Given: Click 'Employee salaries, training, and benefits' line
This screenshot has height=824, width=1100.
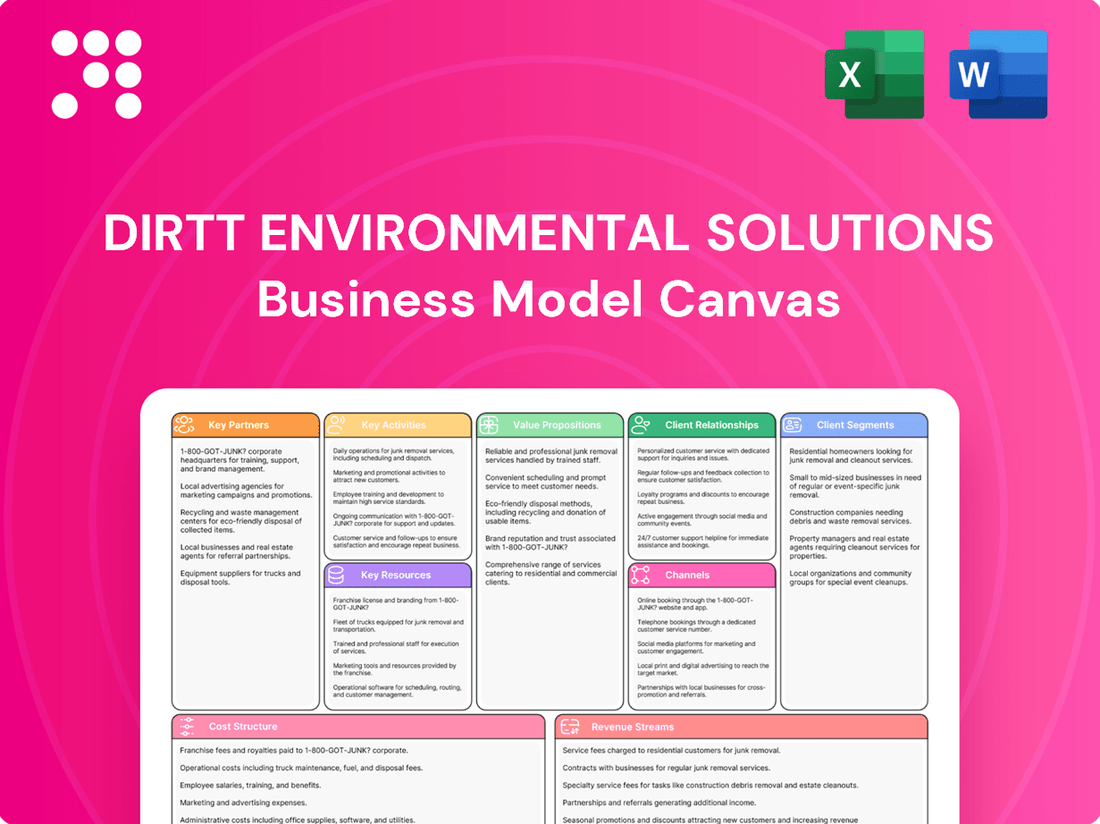Looking at the screenshot, I should tap(250, 785).
